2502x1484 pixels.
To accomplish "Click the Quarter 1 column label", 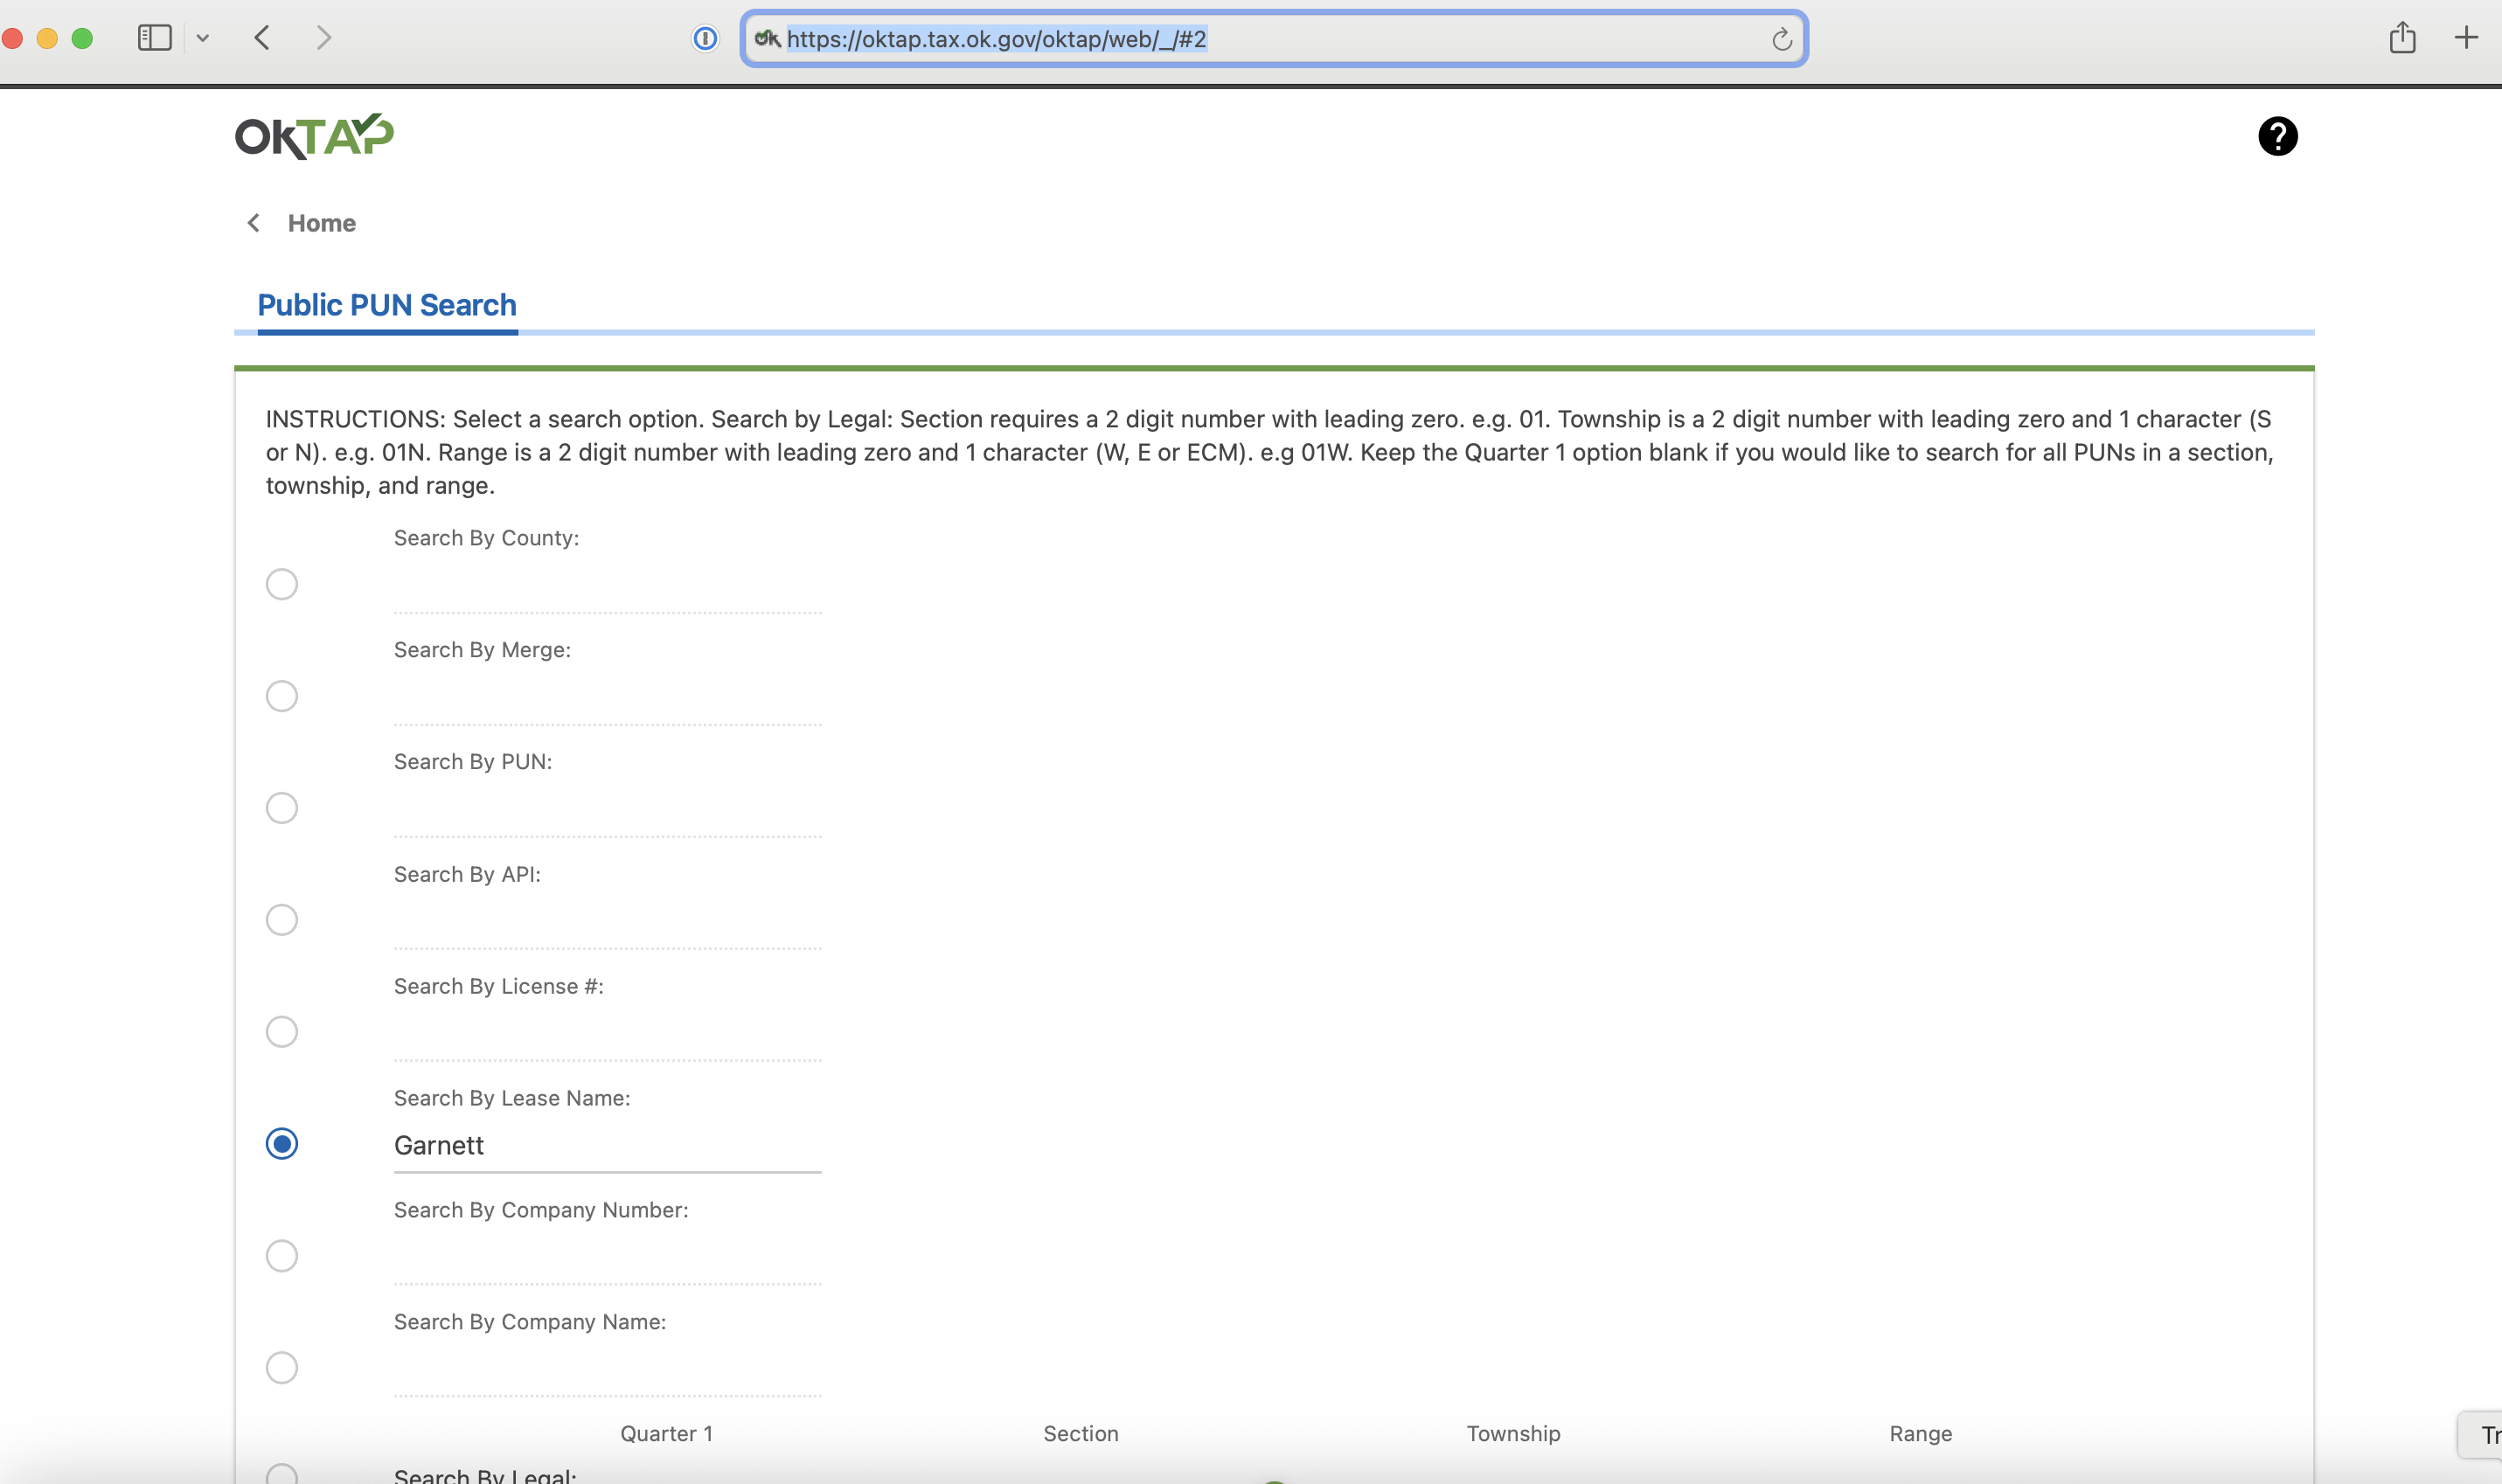I will pos(666,1434).
